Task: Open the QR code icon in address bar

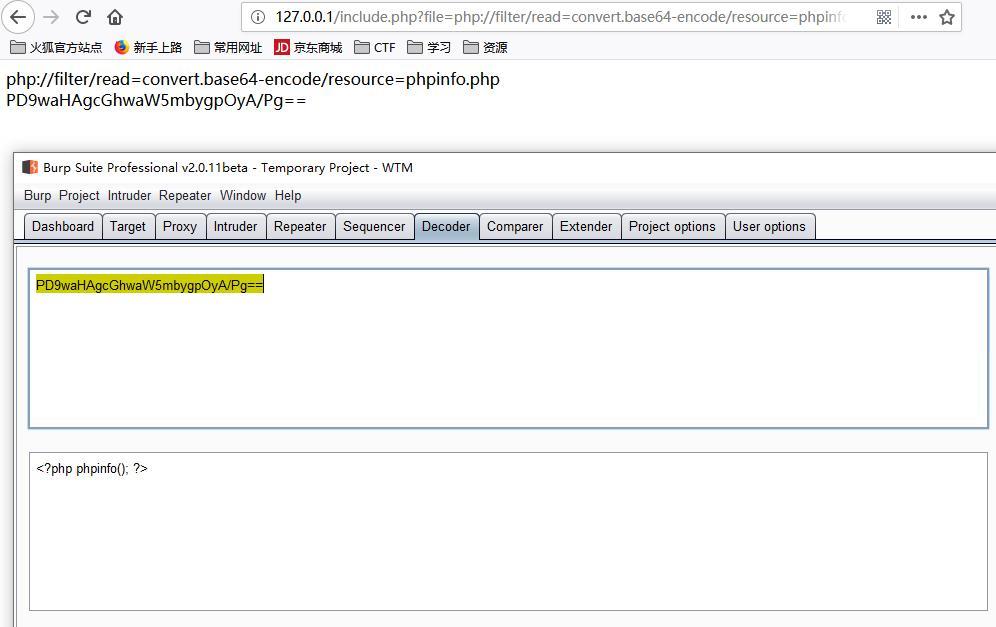Action: point(884,17)
